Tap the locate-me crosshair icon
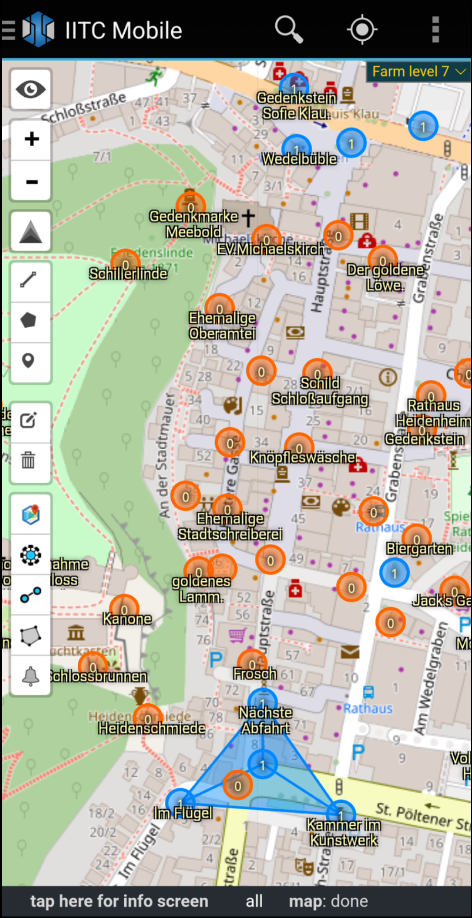This screenshot has width=472, height=918. coord(362,29)
